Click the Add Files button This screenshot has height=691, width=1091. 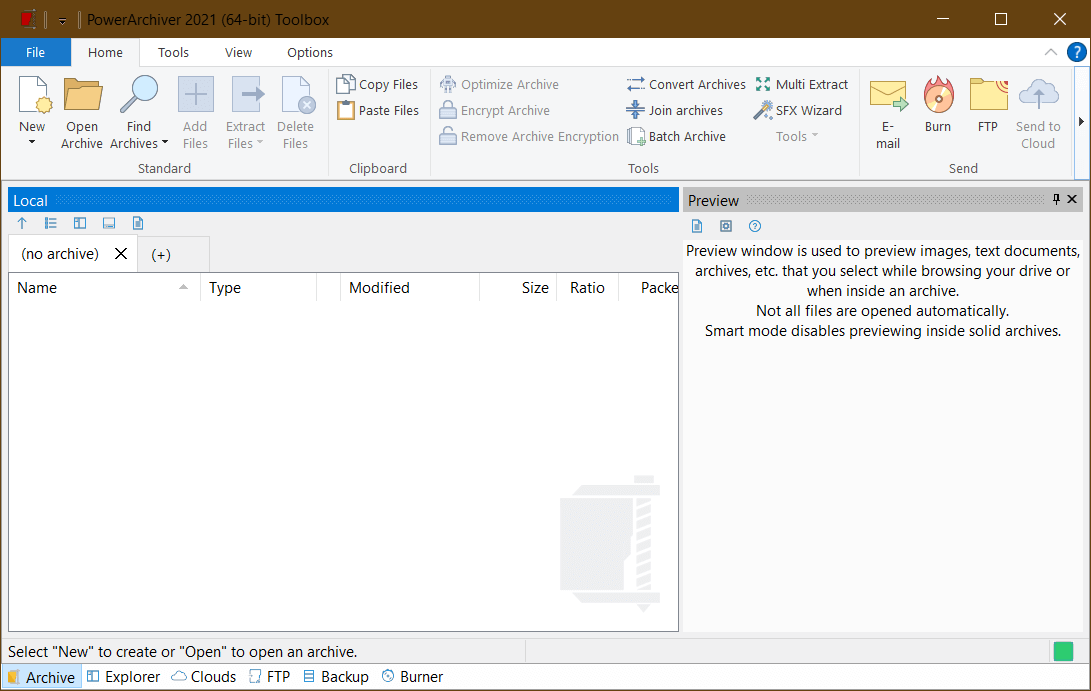[196, 113]
